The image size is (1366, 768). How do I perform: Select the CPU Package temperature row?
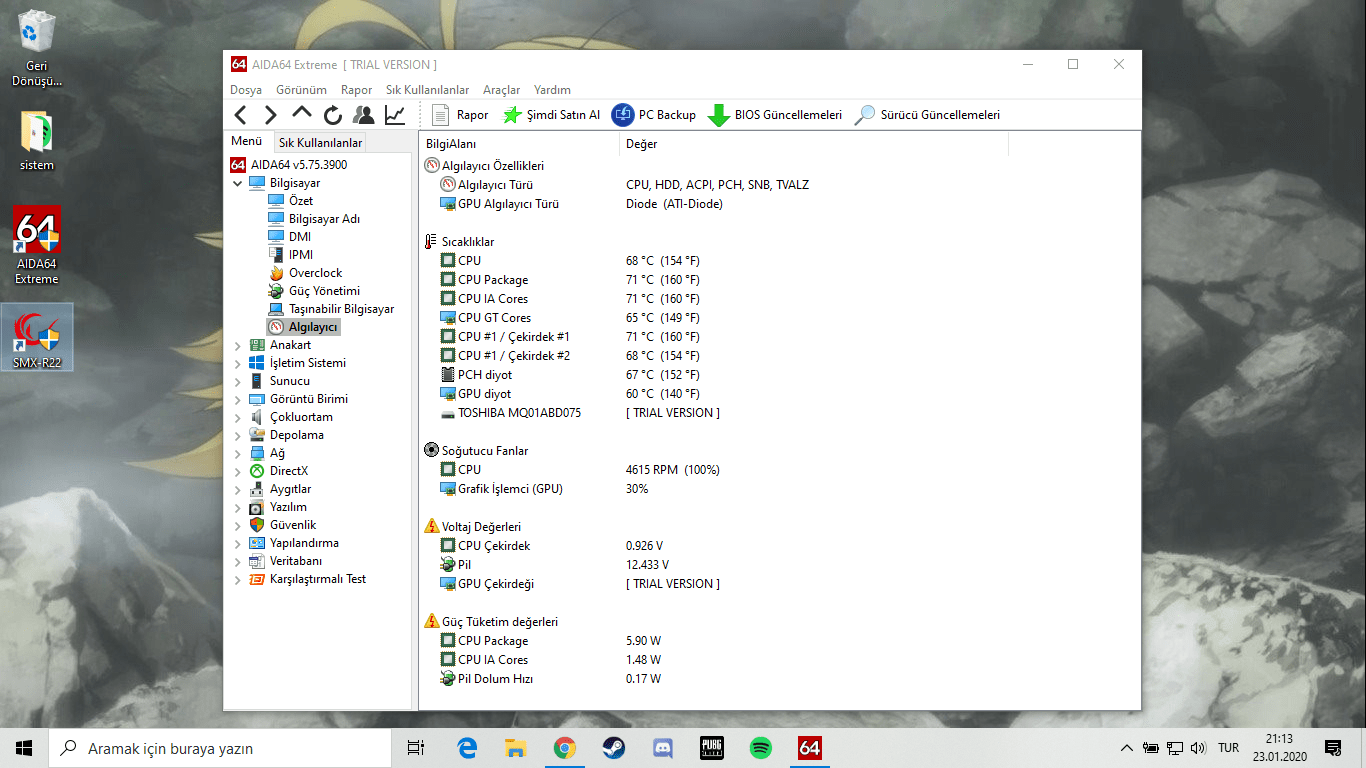[780, 280]
